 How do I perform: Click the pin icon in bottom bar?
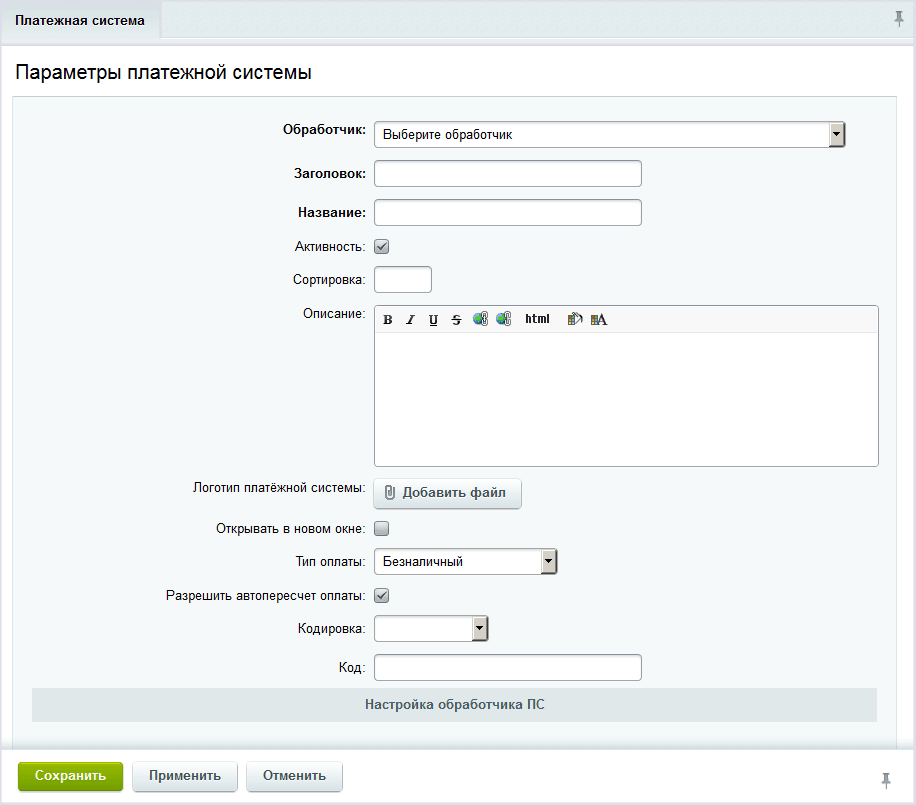(x=885, y=779)
